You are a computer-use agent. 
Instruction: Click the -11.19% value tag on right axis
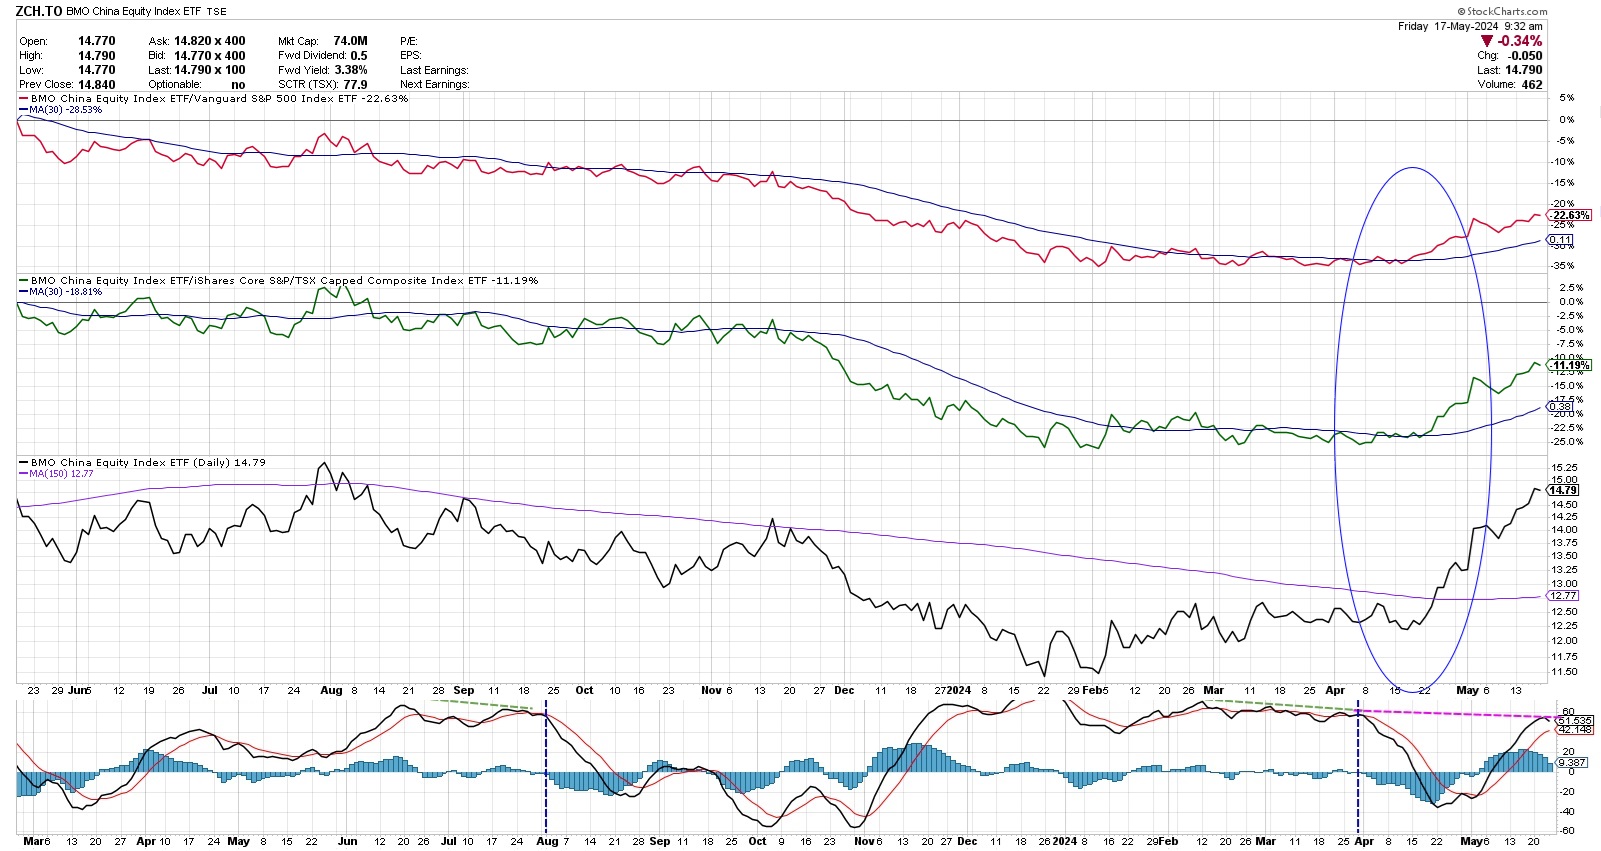pos(1570,366)
